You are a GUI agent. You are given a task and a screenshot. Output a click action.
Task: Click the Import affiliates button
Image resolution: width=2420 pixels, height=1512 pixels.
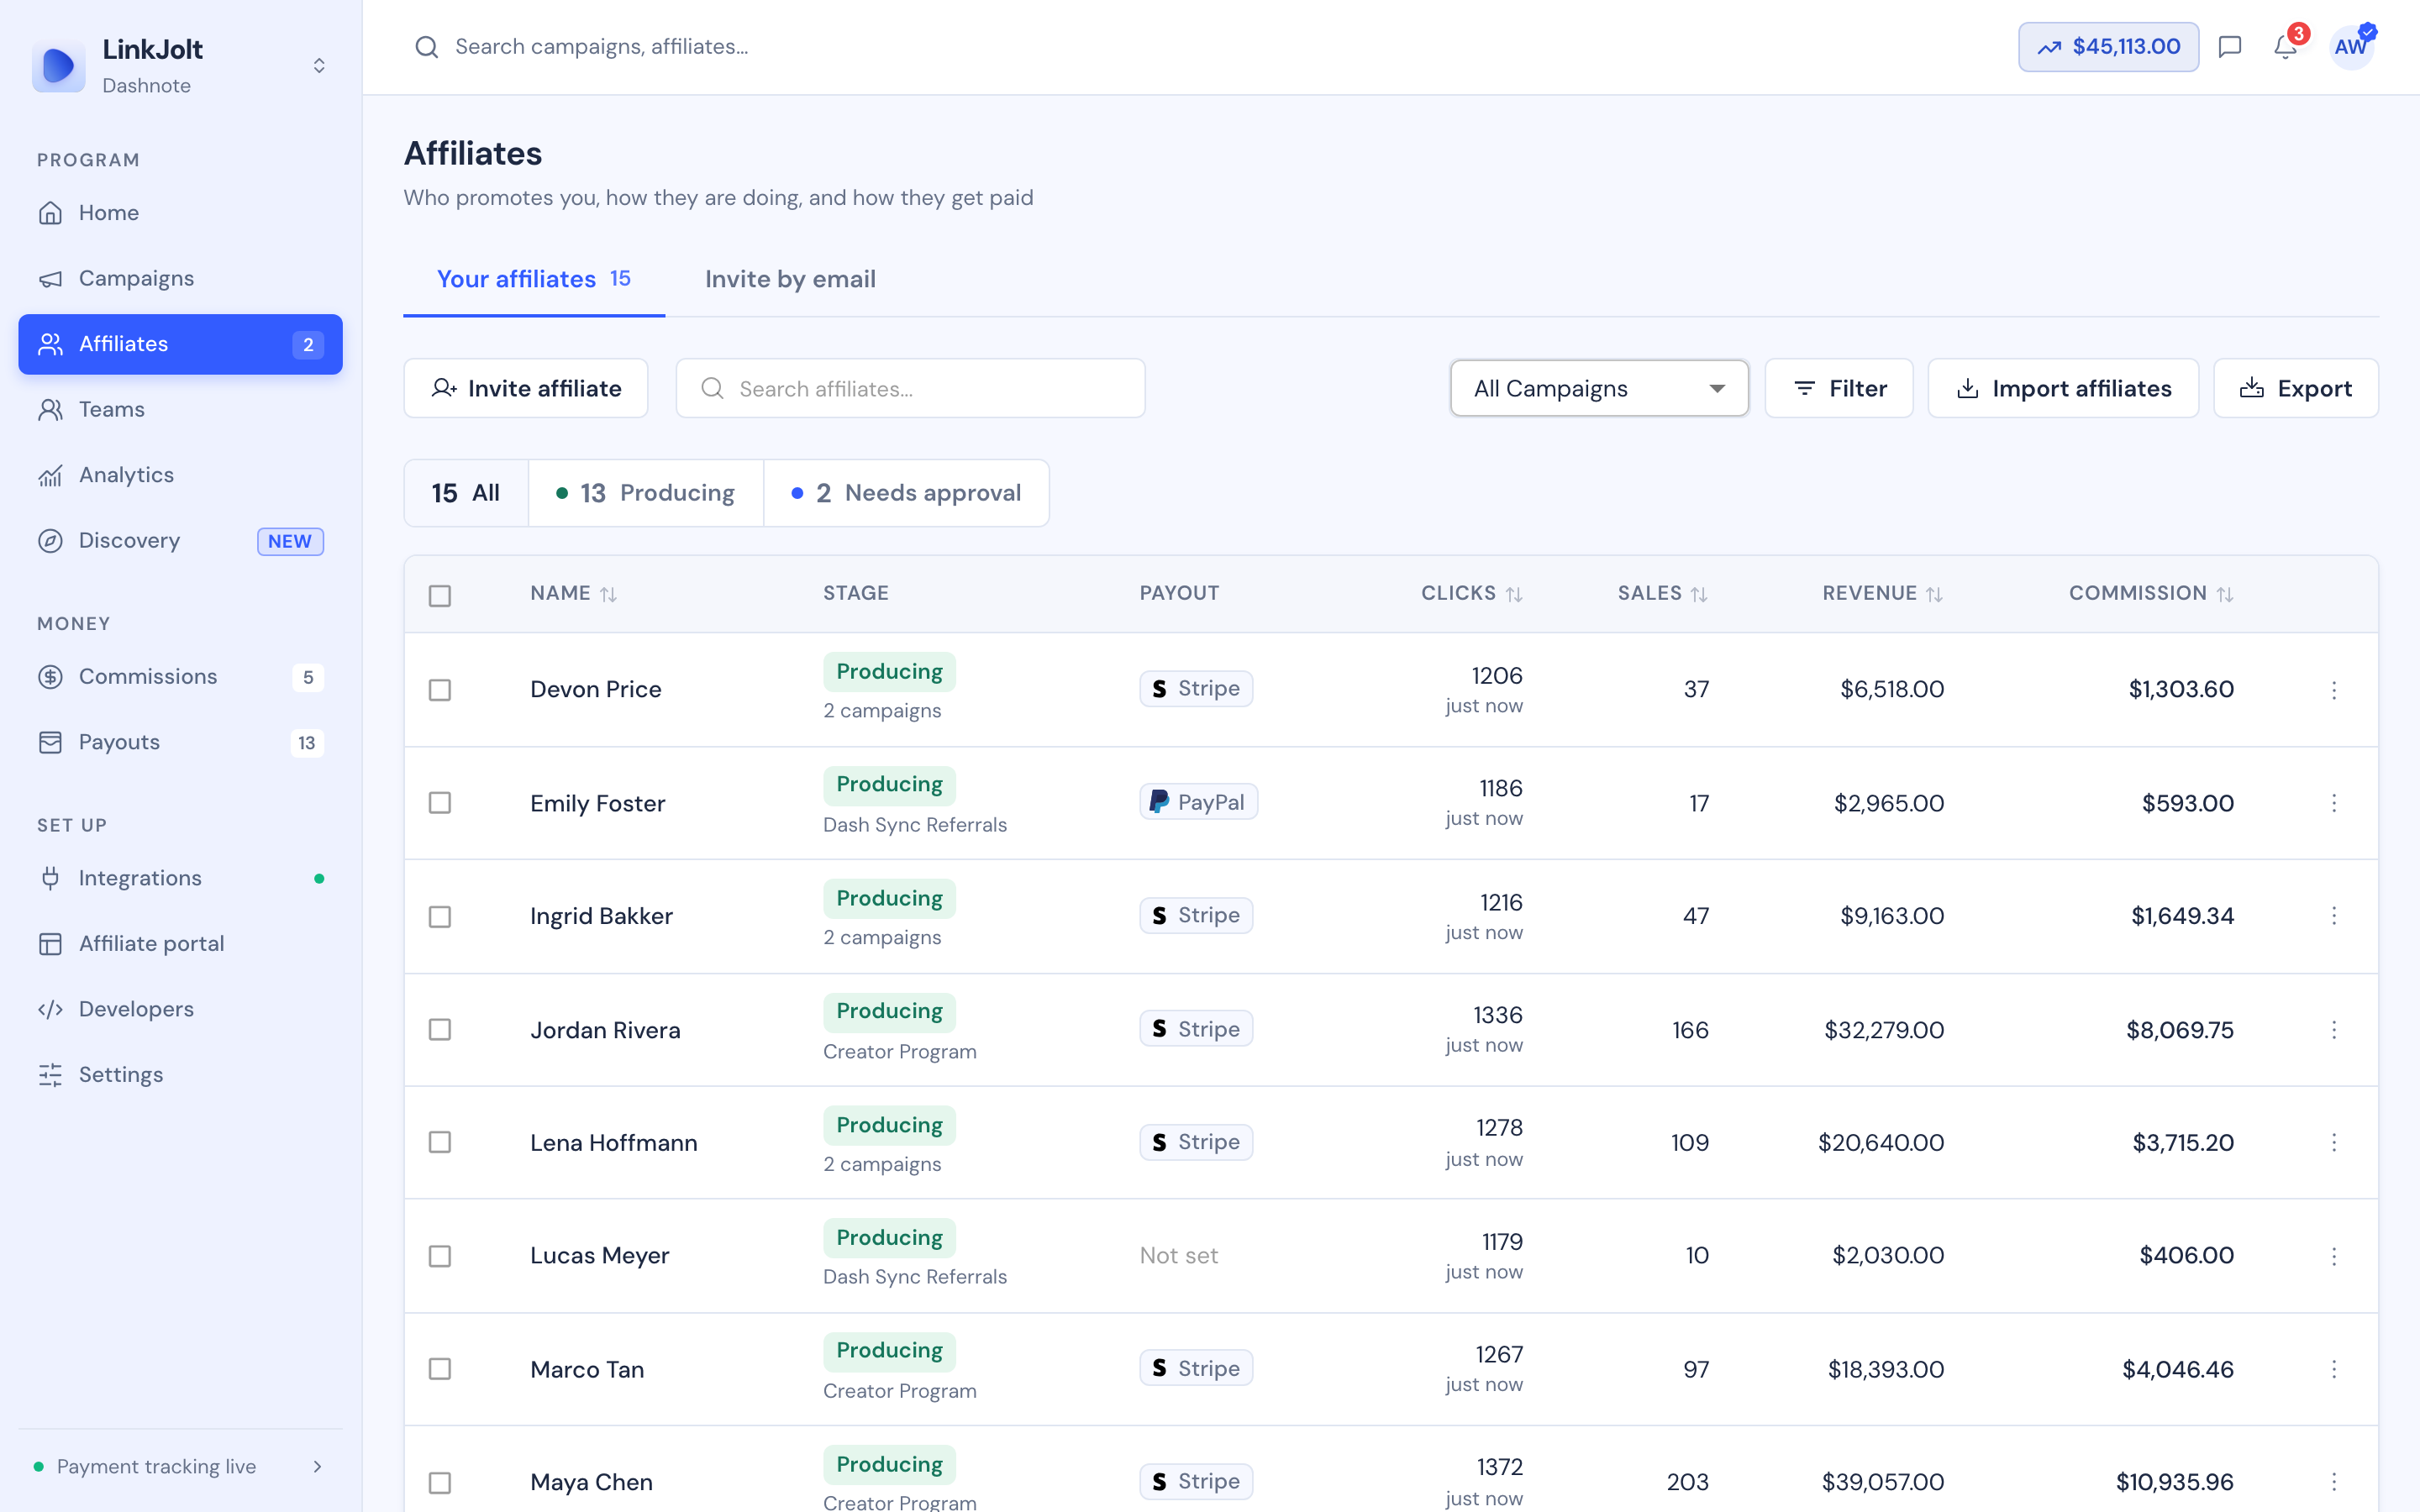click(x=2063, y=388)
